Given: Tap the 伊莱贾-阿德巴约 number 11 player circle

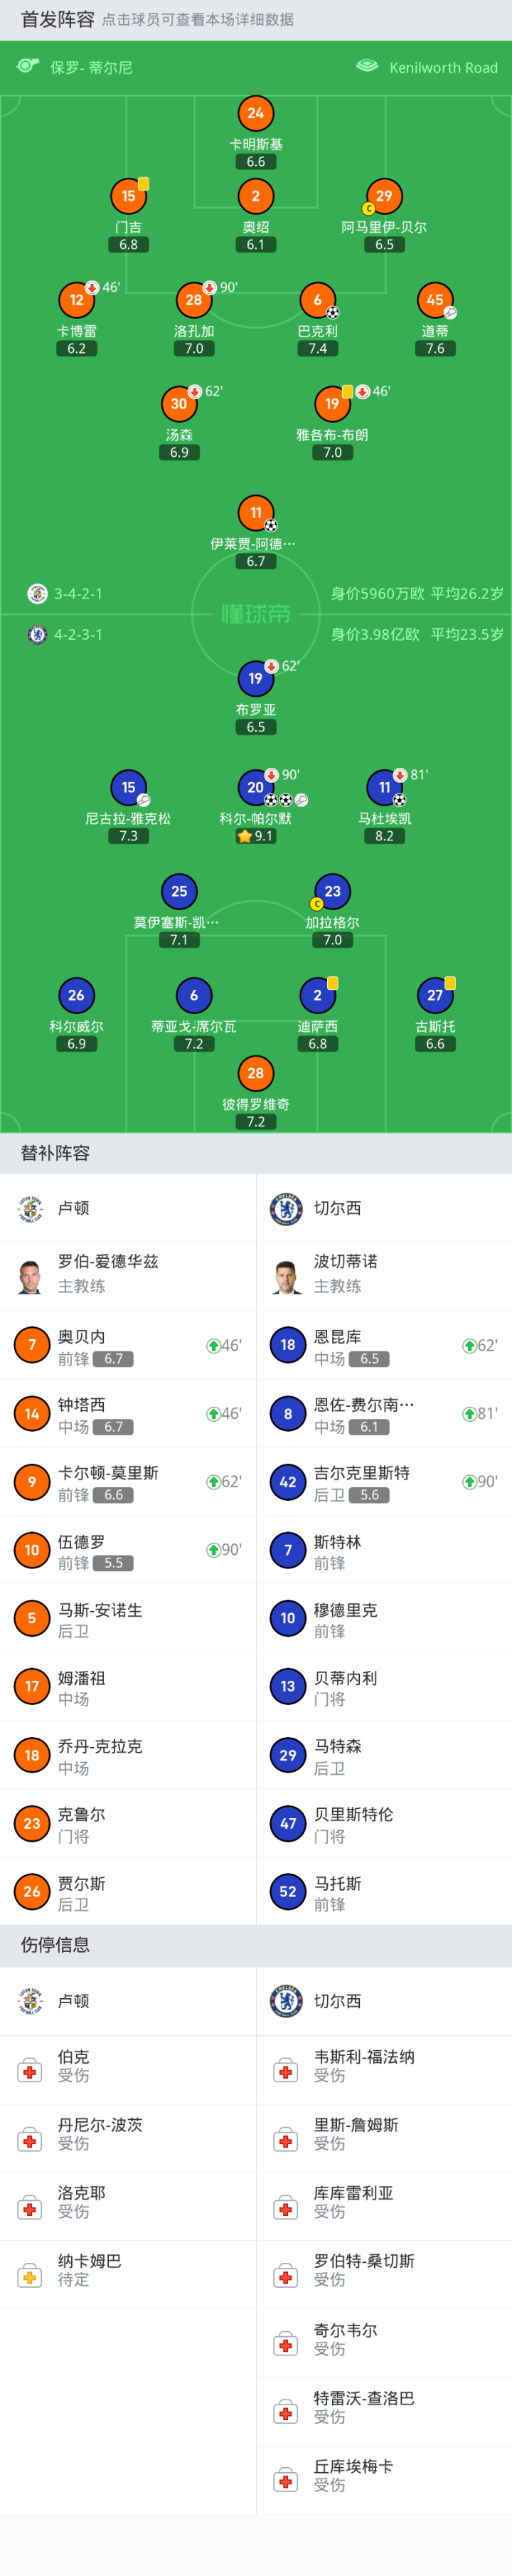Looking at the screenshot, I should (x=255, y=513).
